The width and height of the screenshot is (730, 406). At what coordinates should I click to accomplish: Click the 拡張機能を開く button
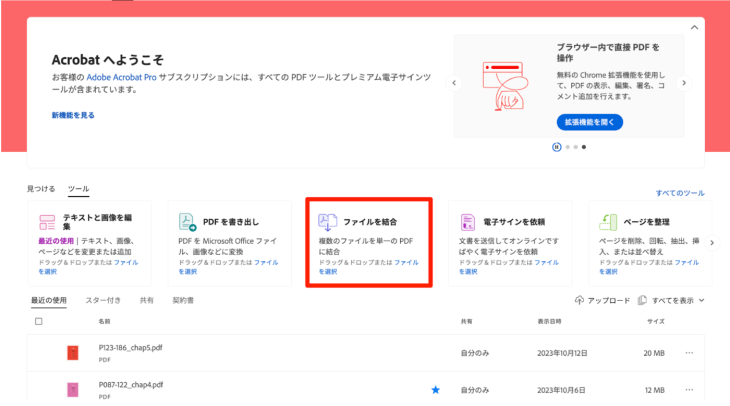pos(589,122)
